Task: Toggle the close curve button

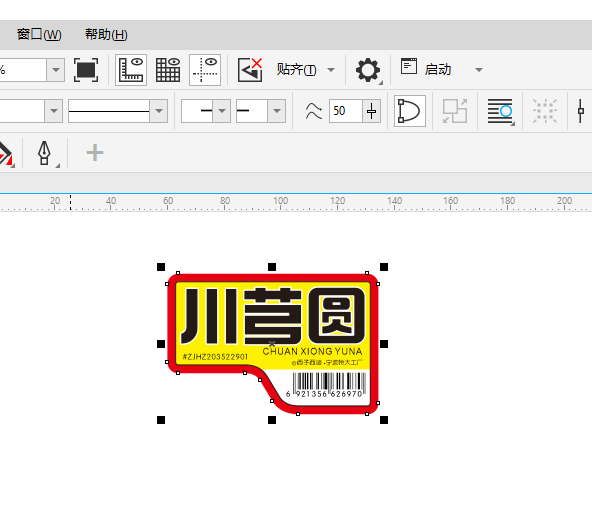Action: pyautogui.click(x=410, y=111)
